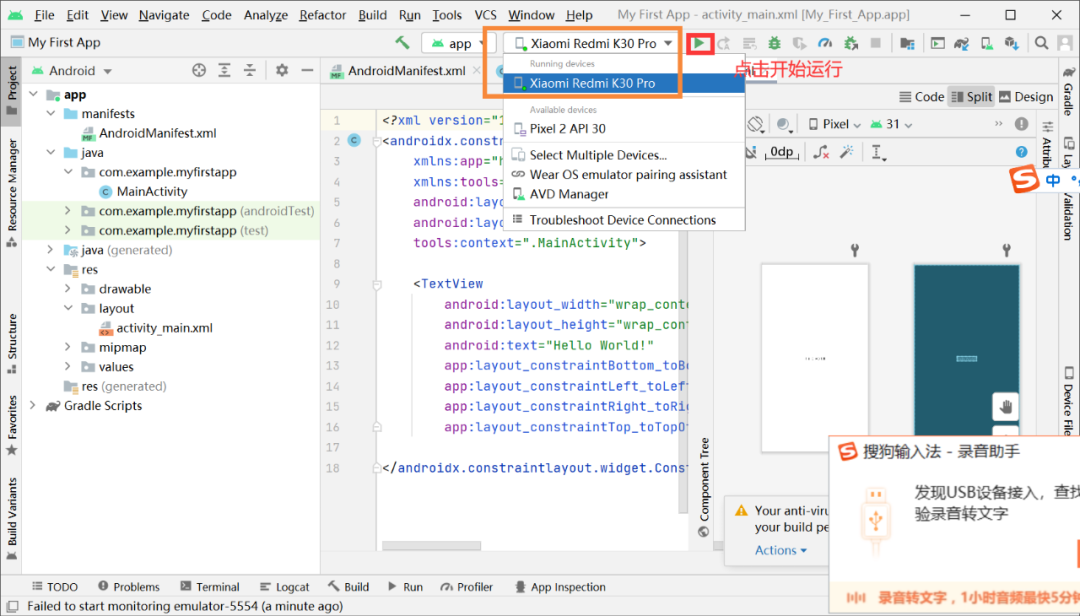Open the 0dp default margins dropdown
The width and height of the screenshot is (1080, 616).
click(x=781, y=152)
